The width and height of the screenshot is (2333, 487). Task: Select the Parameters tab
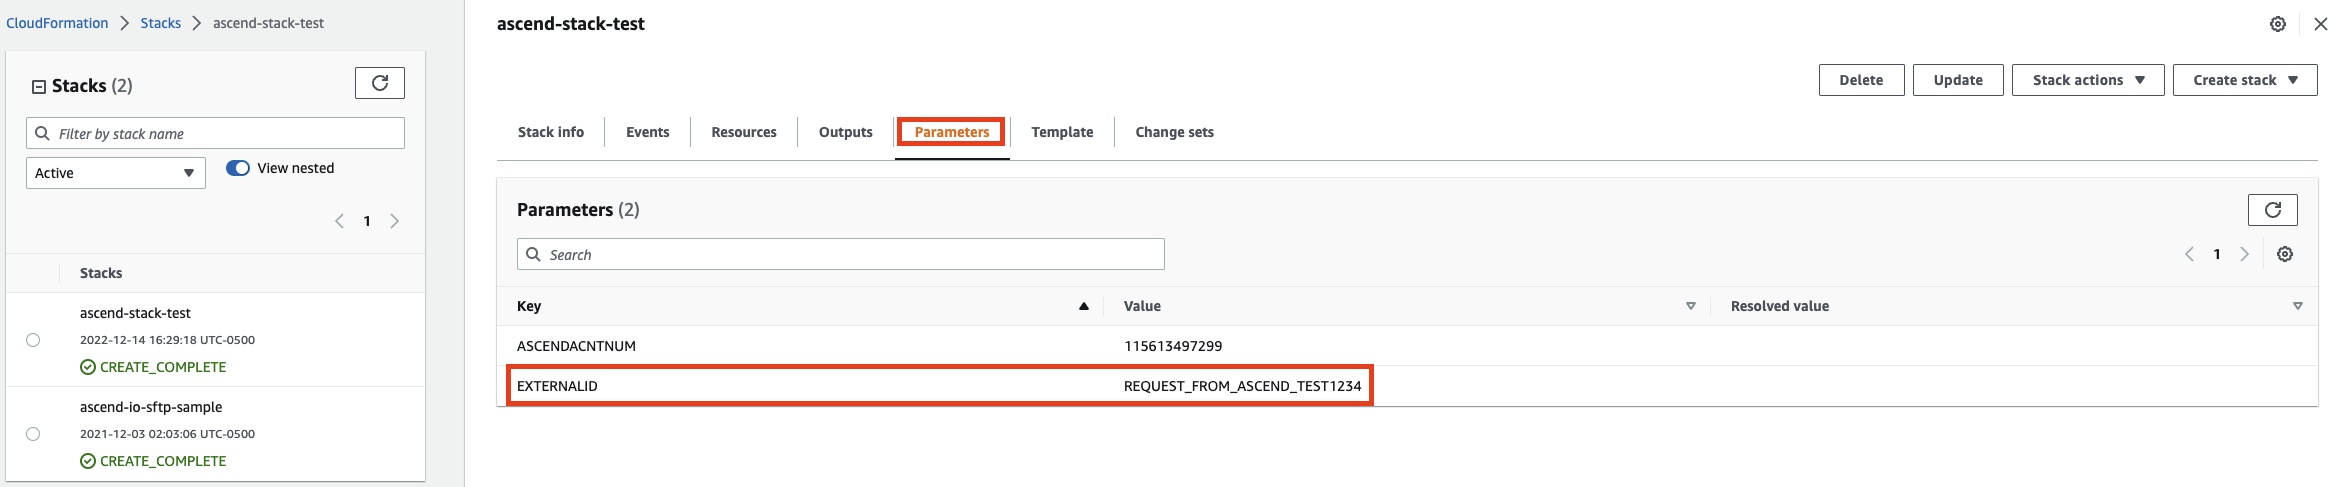(x=952, y=132)
